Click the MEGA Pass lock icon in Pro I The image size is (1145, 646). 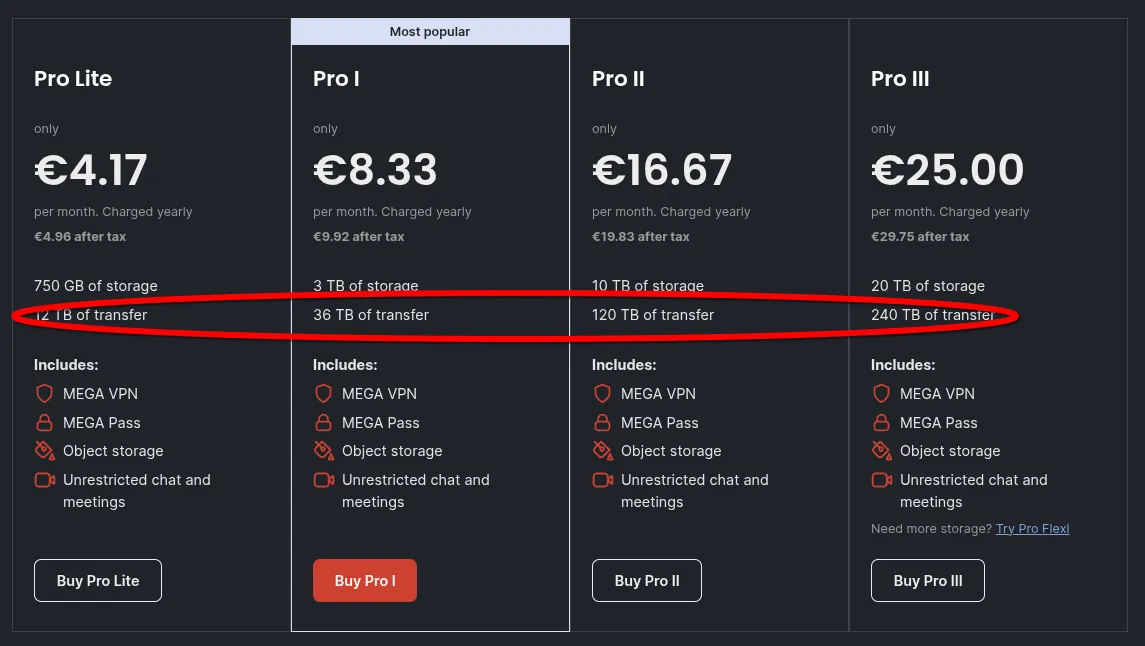(323, 422)
